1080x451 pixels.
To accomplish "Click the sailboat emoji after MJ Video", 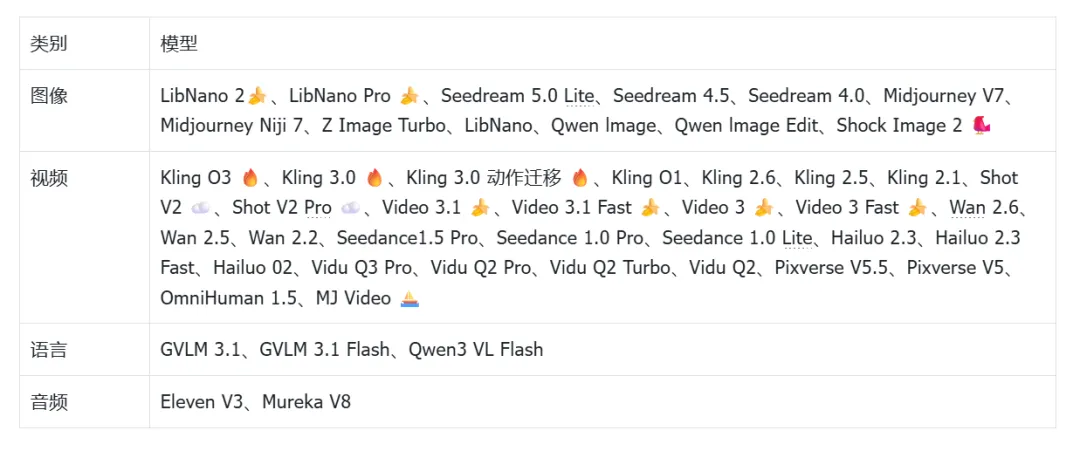I will coord(410,298).
